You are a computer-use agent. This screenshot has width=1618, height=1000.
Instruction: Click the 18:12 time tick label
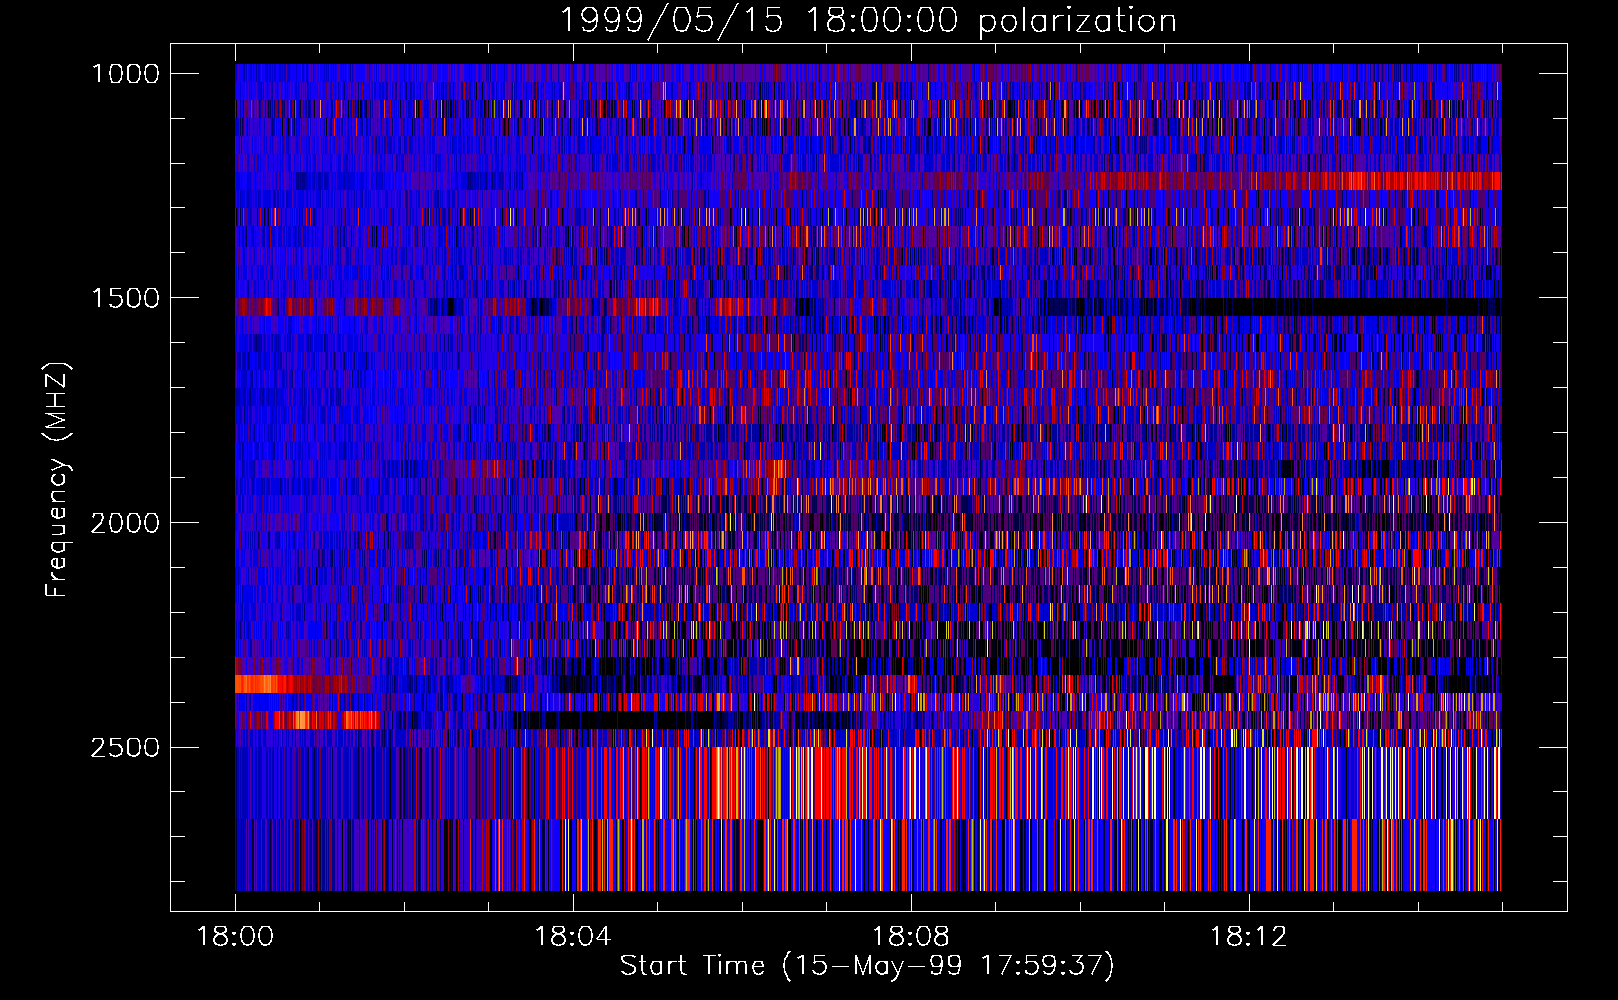pos(1248,937)
